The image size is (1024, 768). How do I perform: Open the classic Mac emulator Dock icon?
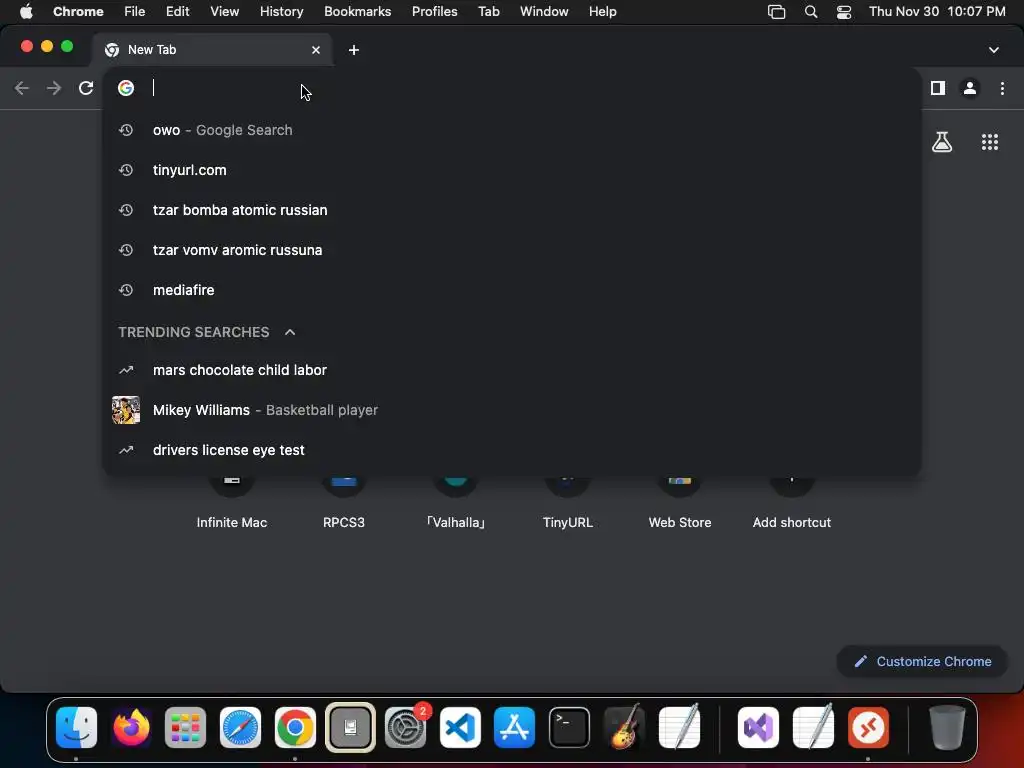[x=350, y=727]
